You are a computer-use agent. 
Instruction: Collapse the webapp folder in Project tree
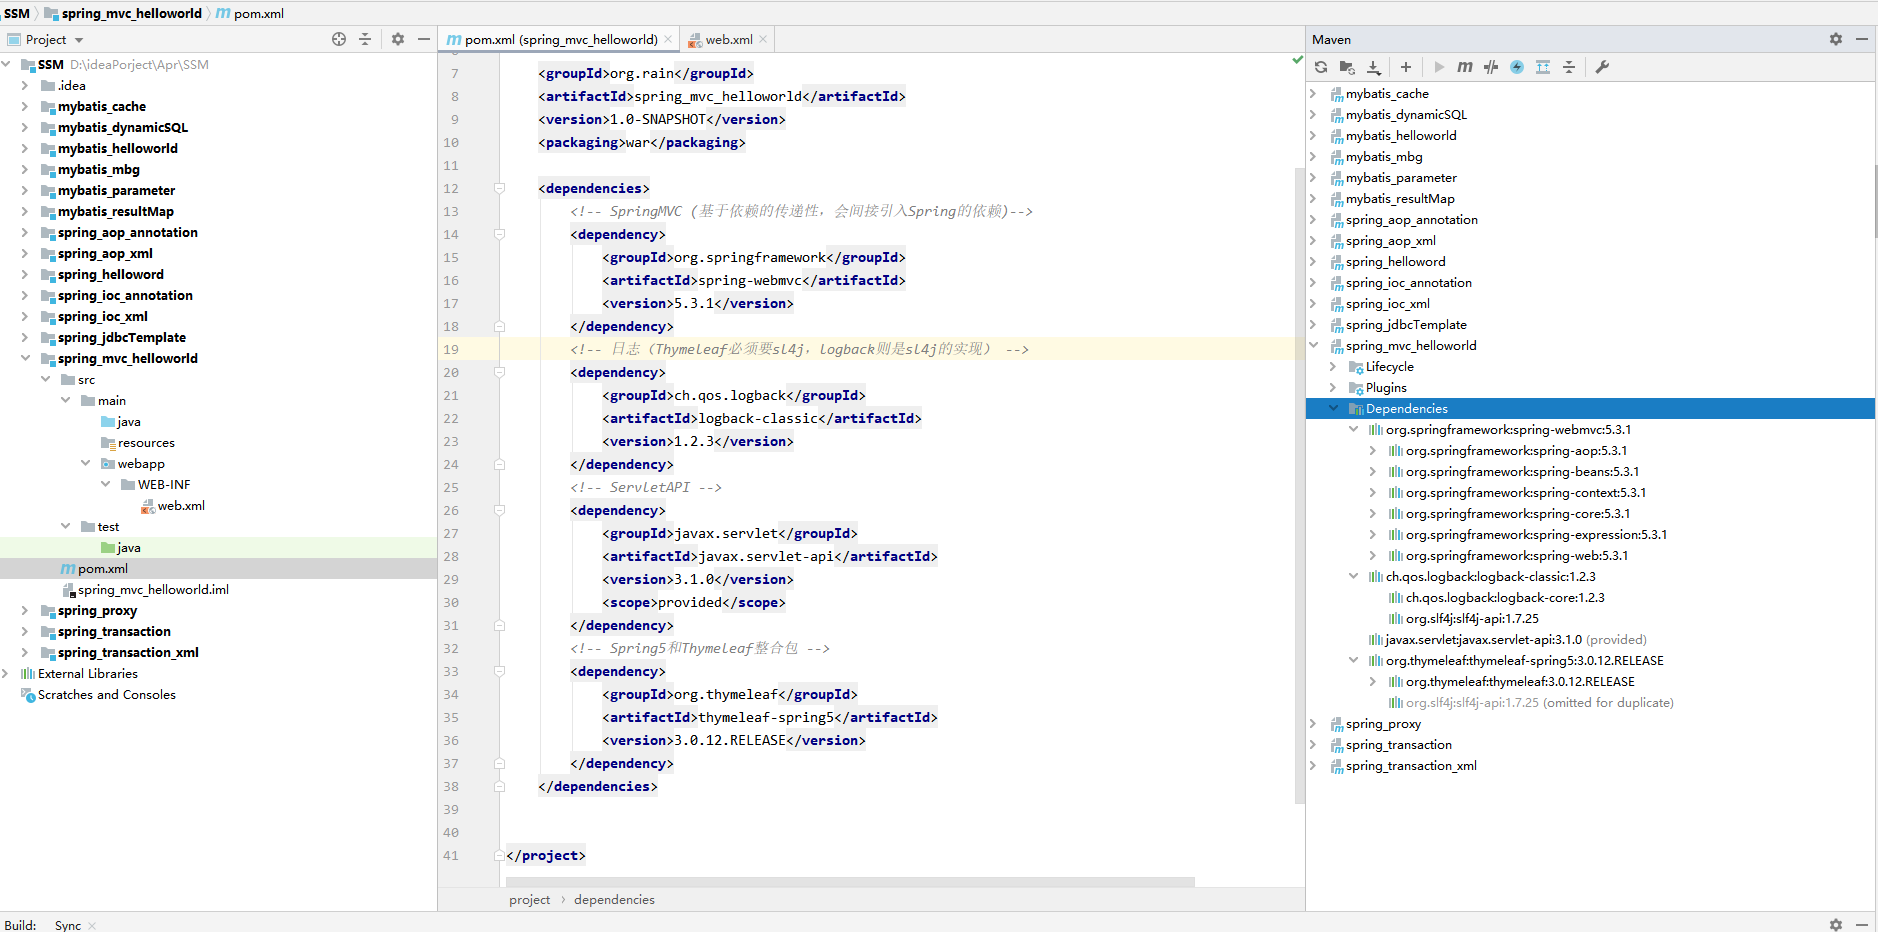pyautogui.click(x=85, y=463)
